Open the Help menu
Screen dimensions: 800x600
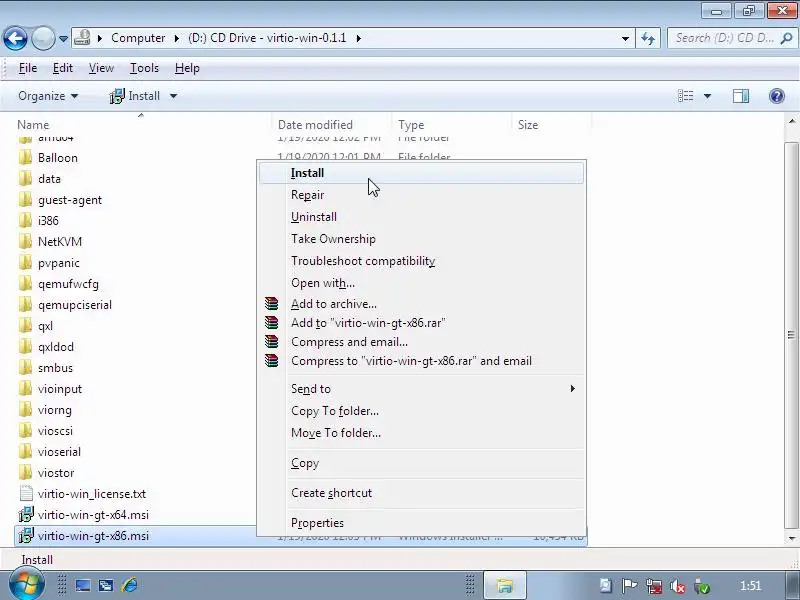(187, 68)
